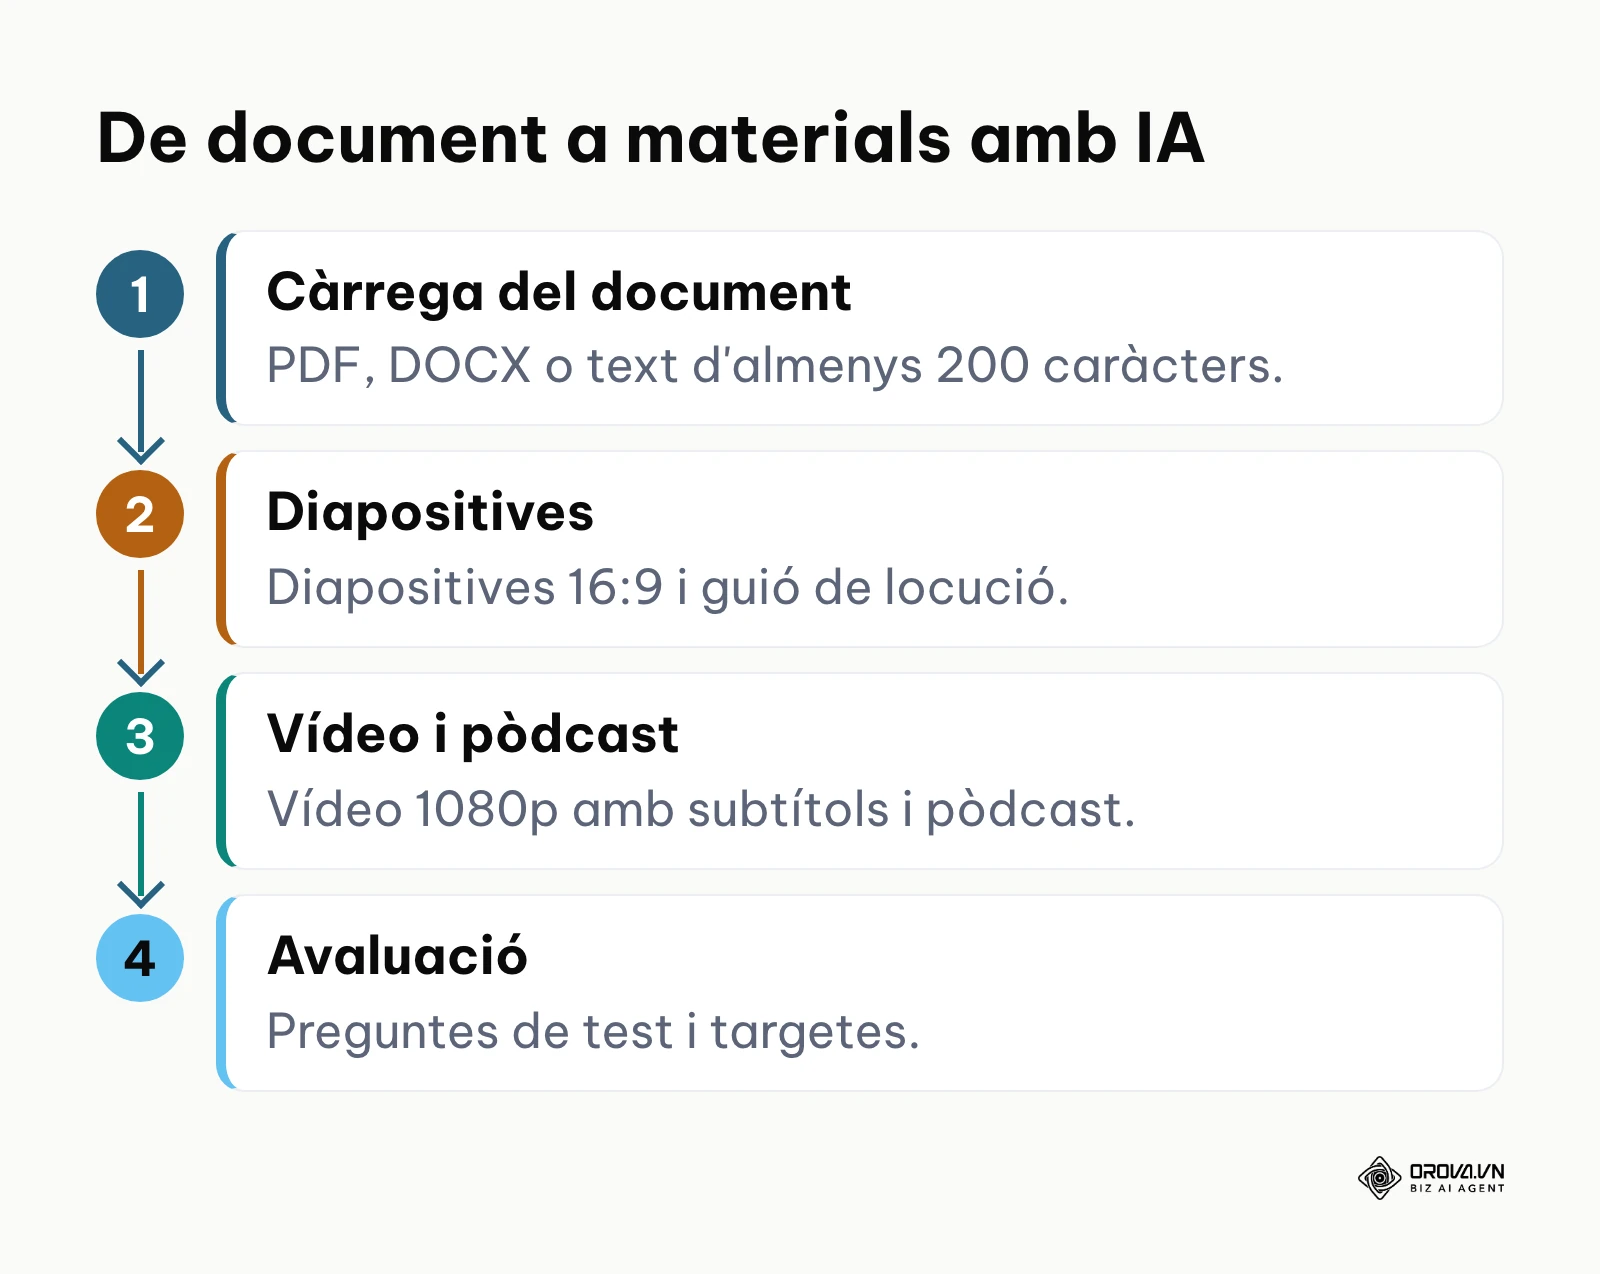Click 'Vídeo 1080p amb subtítols i pòdcast.'
The width and height of the screenshot is (1600, 1274).
click(701, 810)
